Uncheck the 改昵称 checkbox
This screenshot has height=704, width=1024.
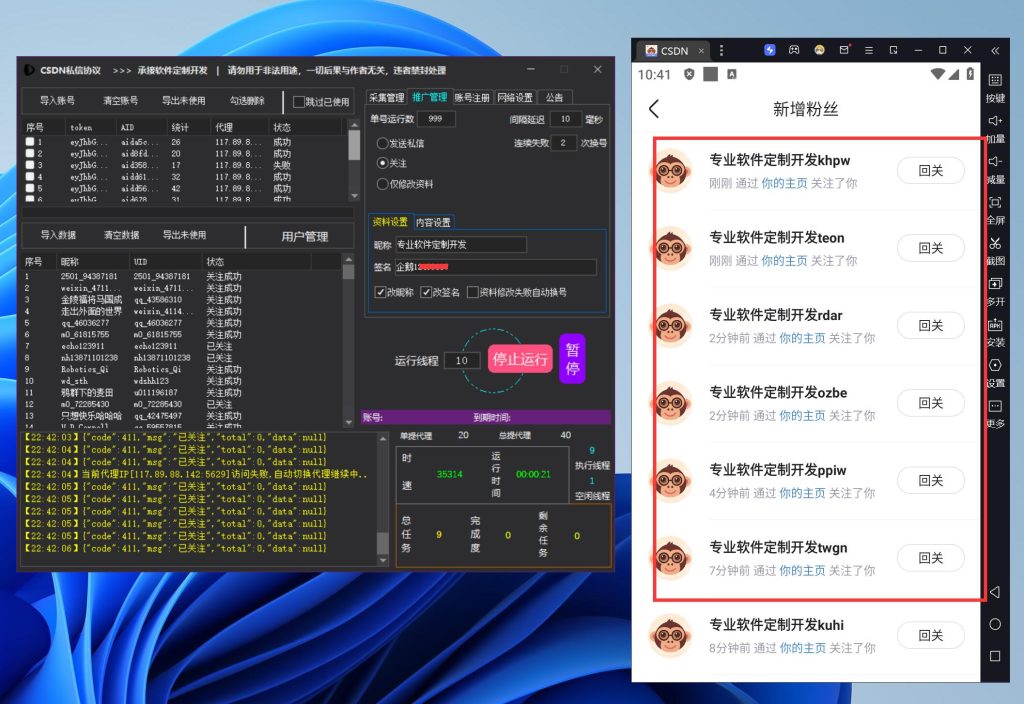380,292
